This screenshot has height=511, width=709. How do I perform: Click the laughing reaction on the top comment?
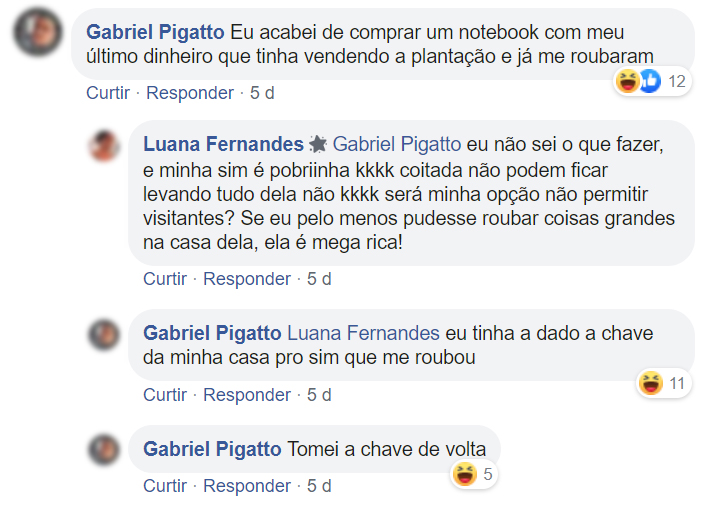[x=628, y=82]
